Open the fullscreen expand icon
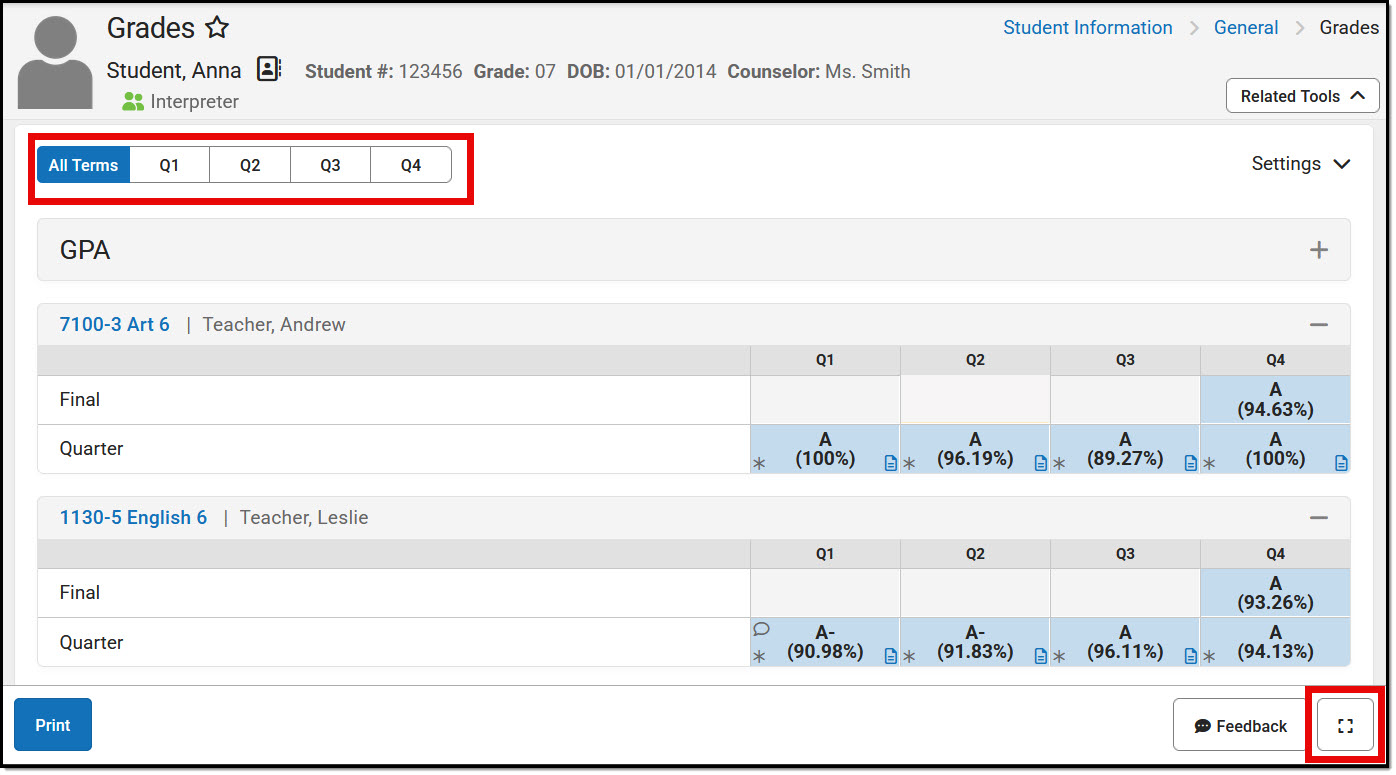 tap(1344, 725)
